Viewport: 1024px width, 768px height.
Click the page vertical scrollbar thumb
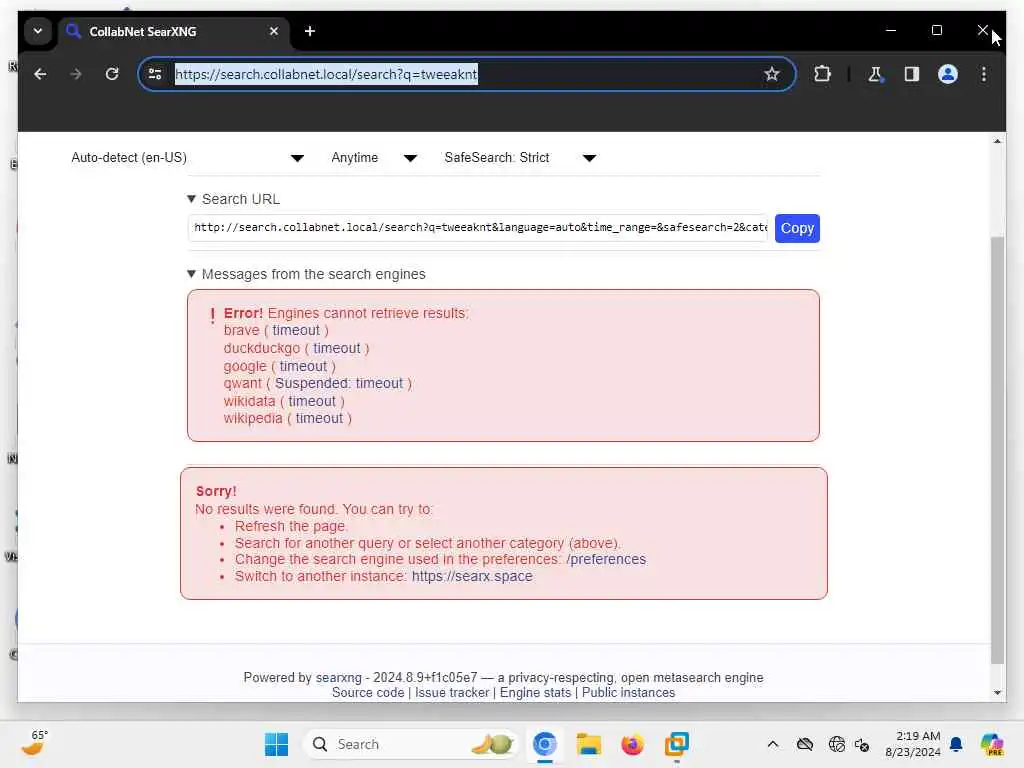[997, 451]
